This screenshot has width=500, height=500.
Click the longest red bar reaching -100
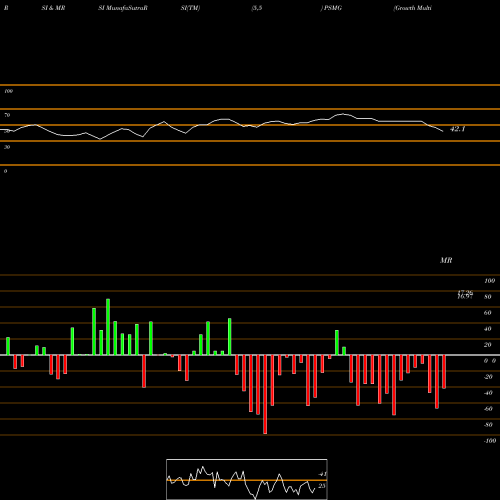(265, 394)
